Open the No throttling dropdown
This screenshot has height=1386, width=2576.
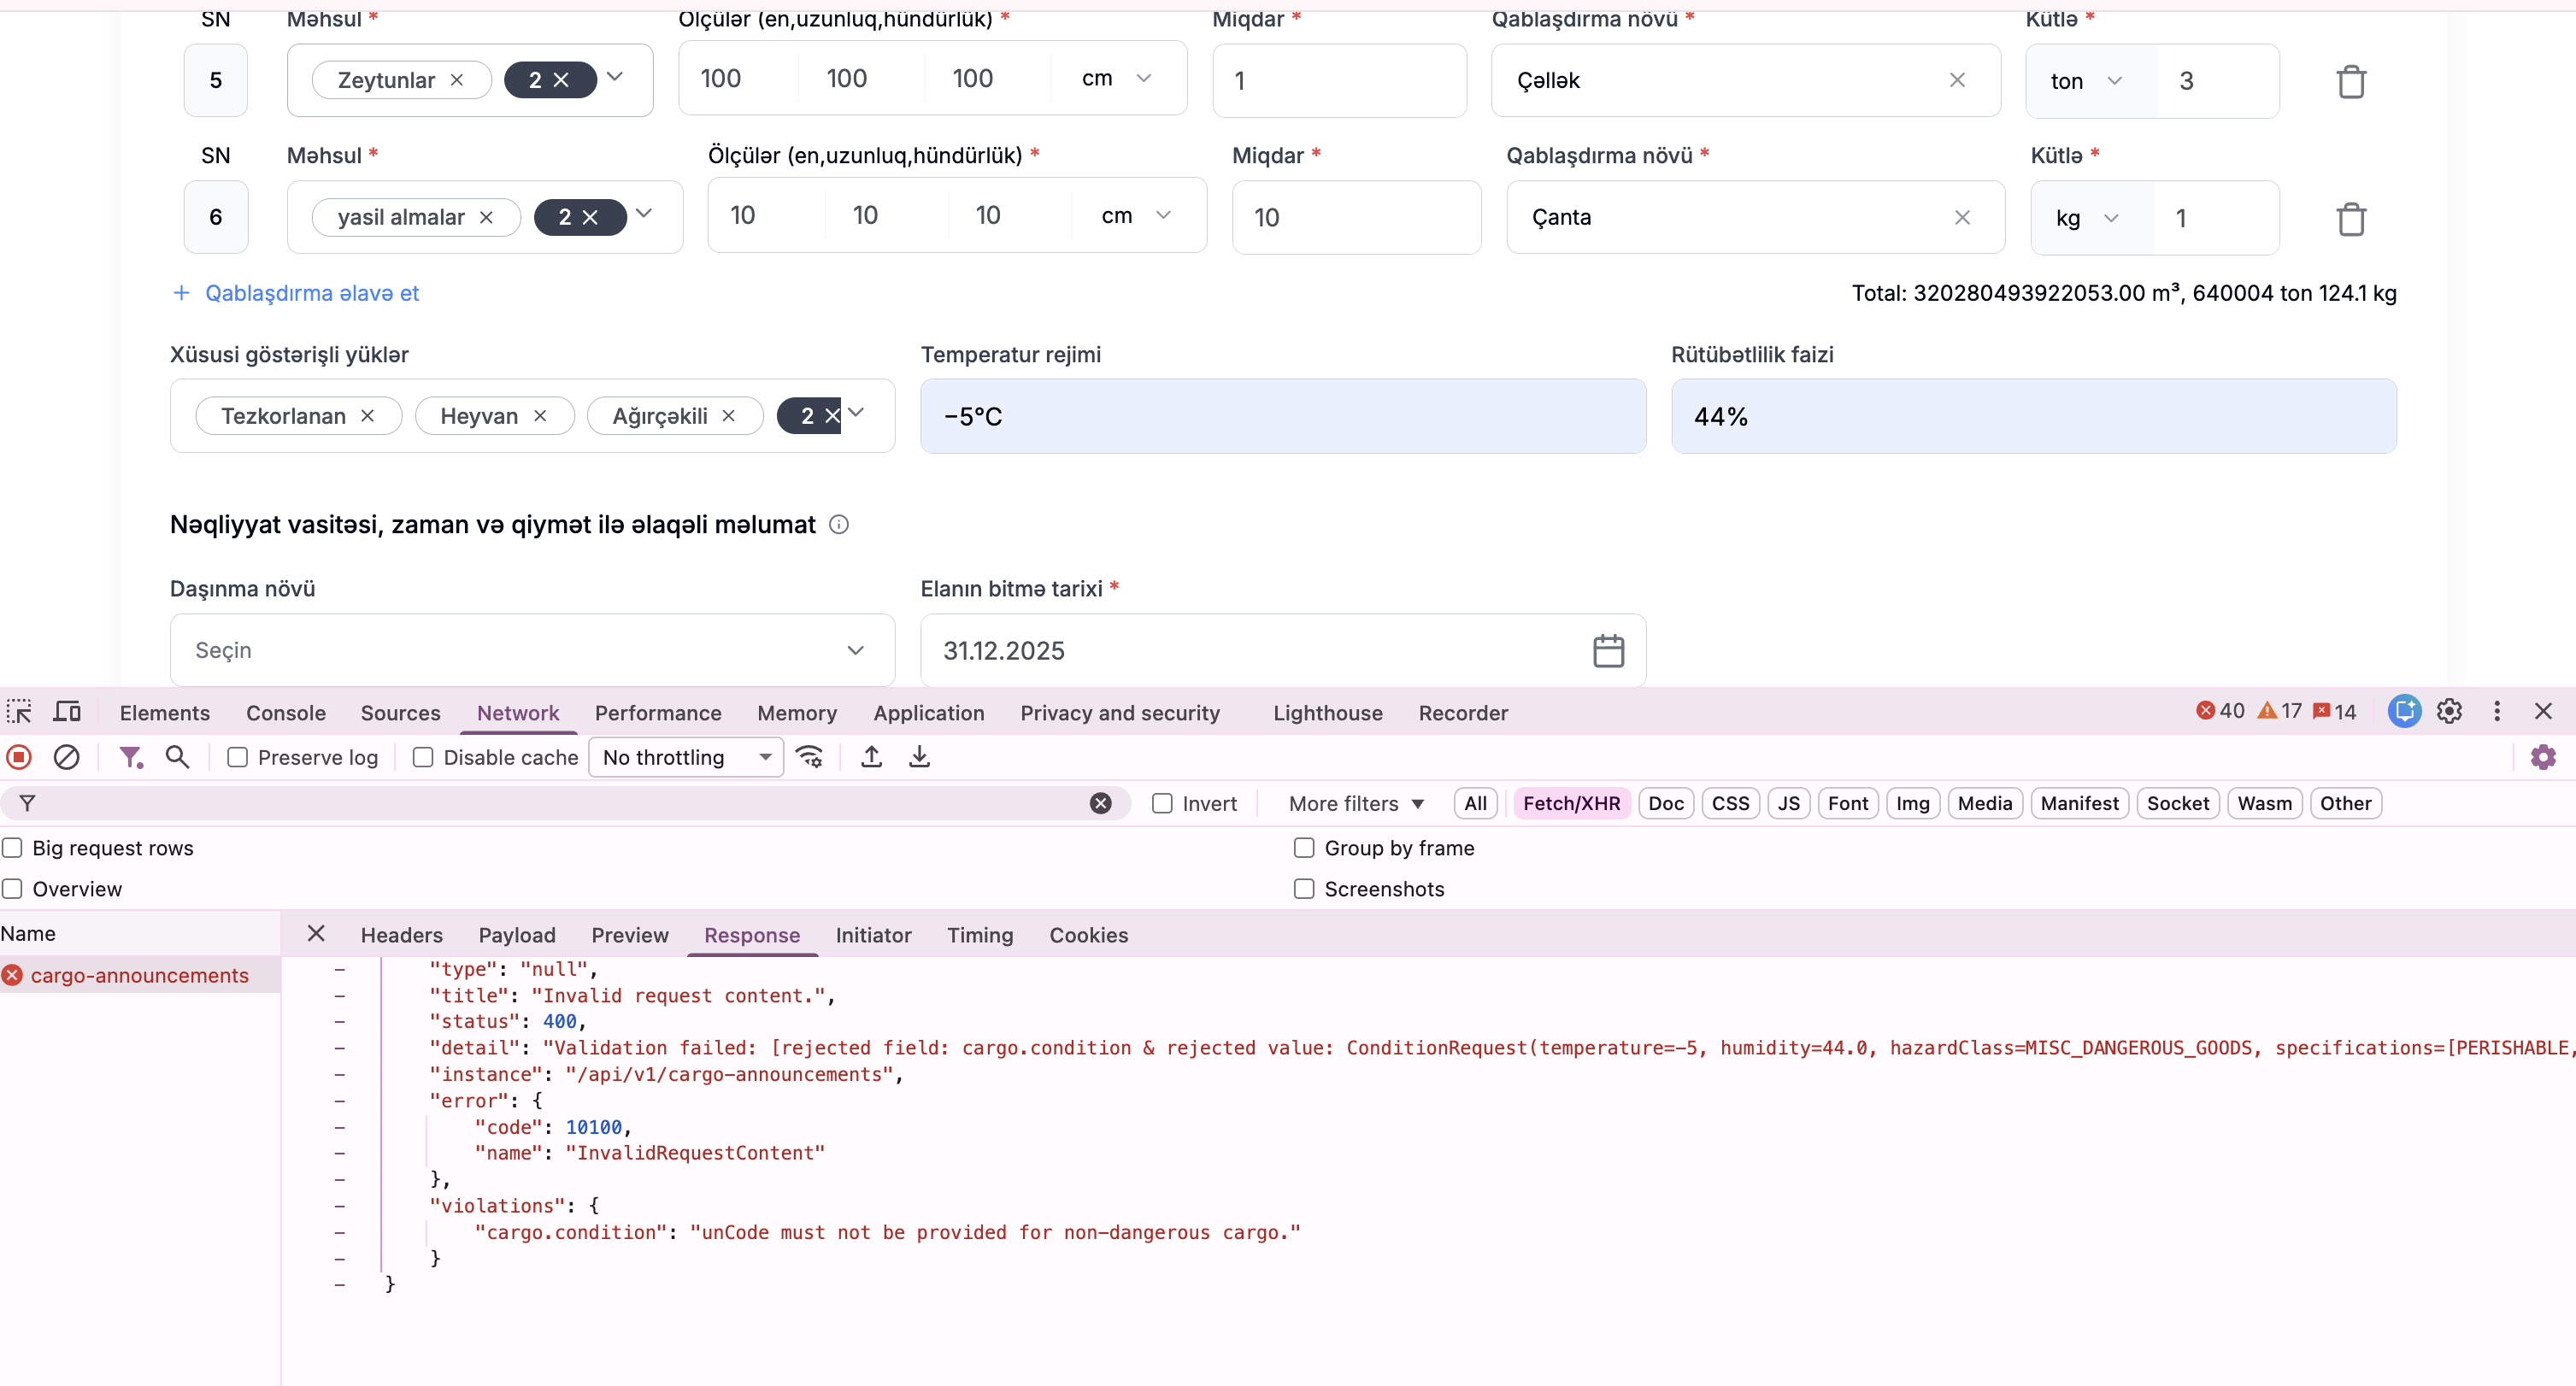click(x=686, y=757)
